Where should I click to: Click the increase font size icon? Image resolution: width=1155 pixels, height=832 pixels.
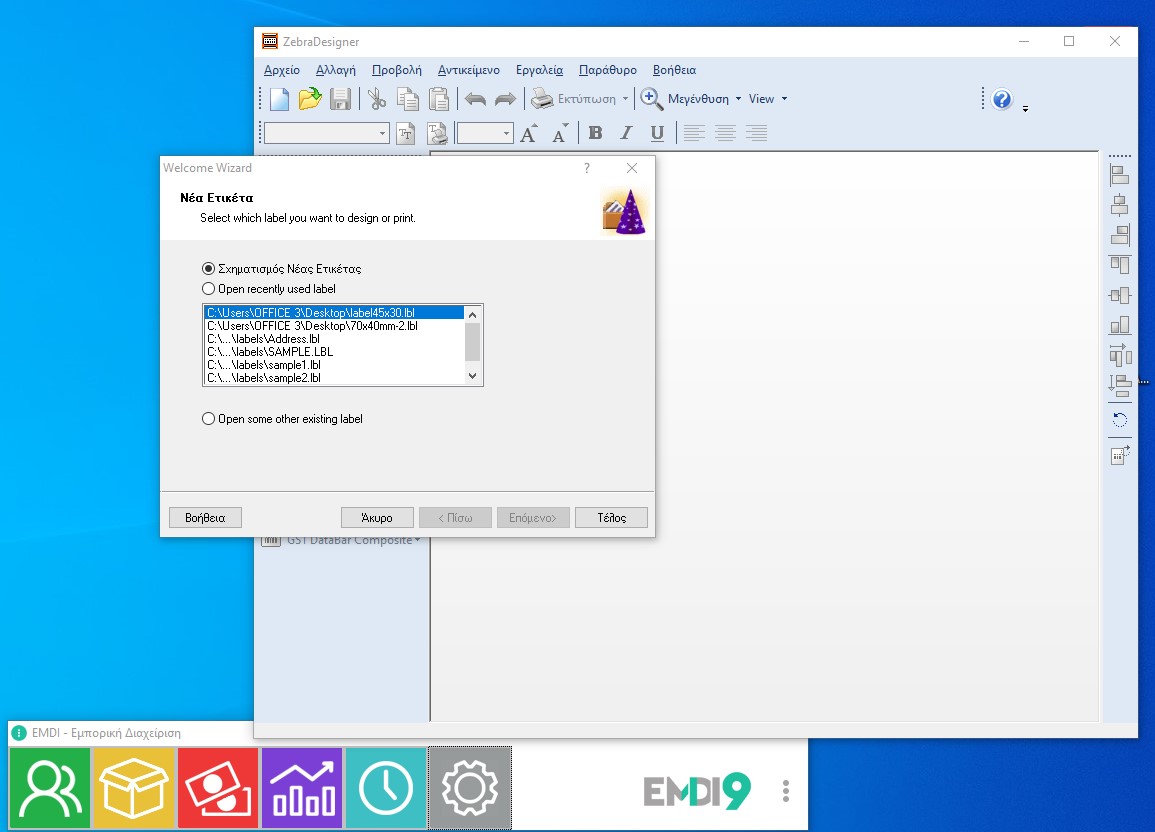[x=529, y=133]
